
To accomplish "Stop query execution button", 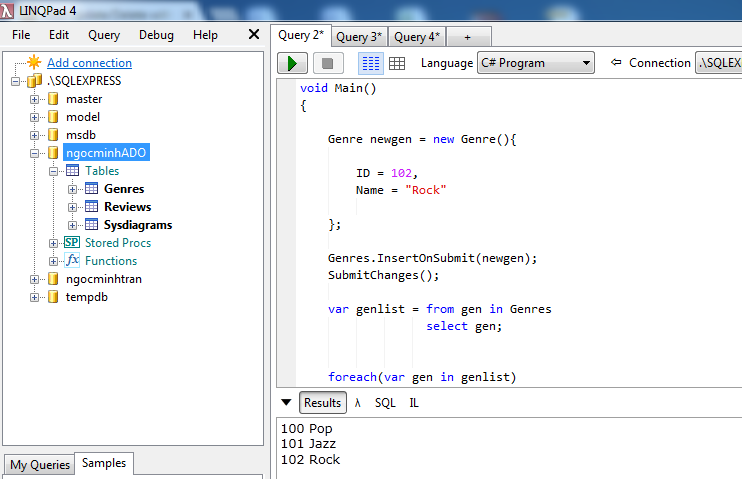I will click(327, 63).
